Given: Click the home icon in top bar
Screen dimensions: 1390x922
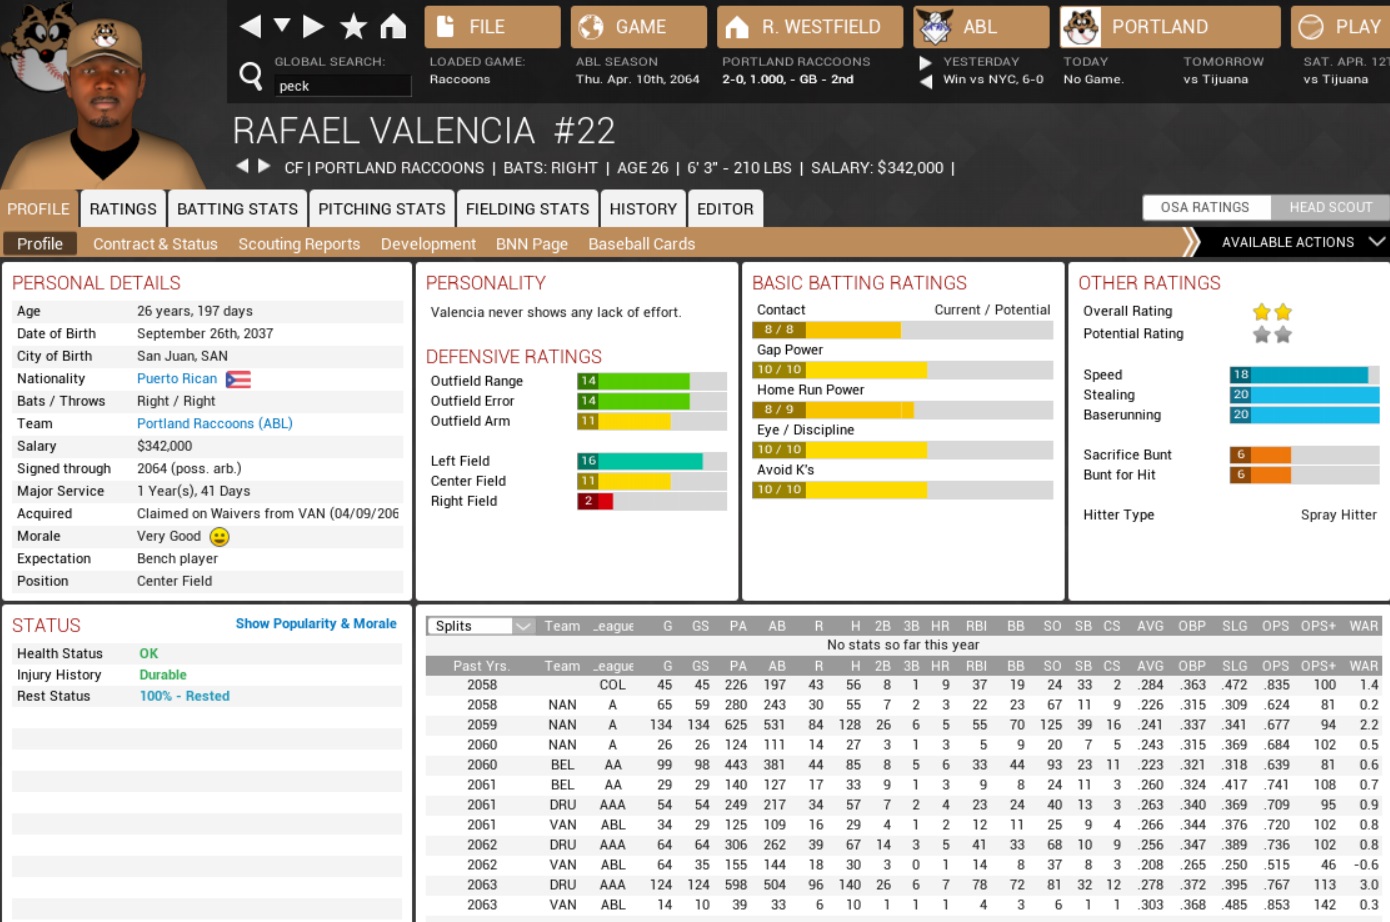Looking at the screenshot, I should point(393,26).
